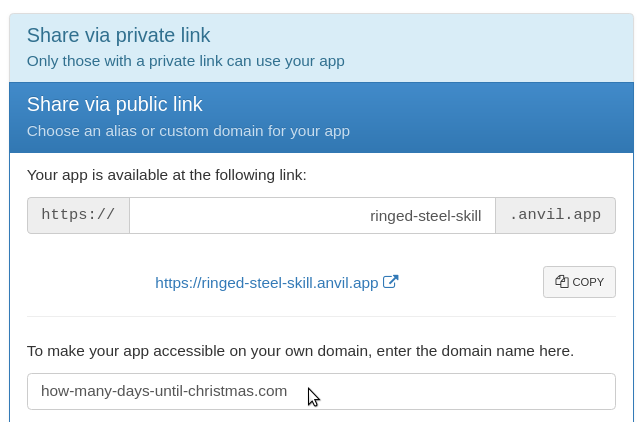Expand the "Share via private link" section
Screen dimensions: 644x422
coord(118,36)
